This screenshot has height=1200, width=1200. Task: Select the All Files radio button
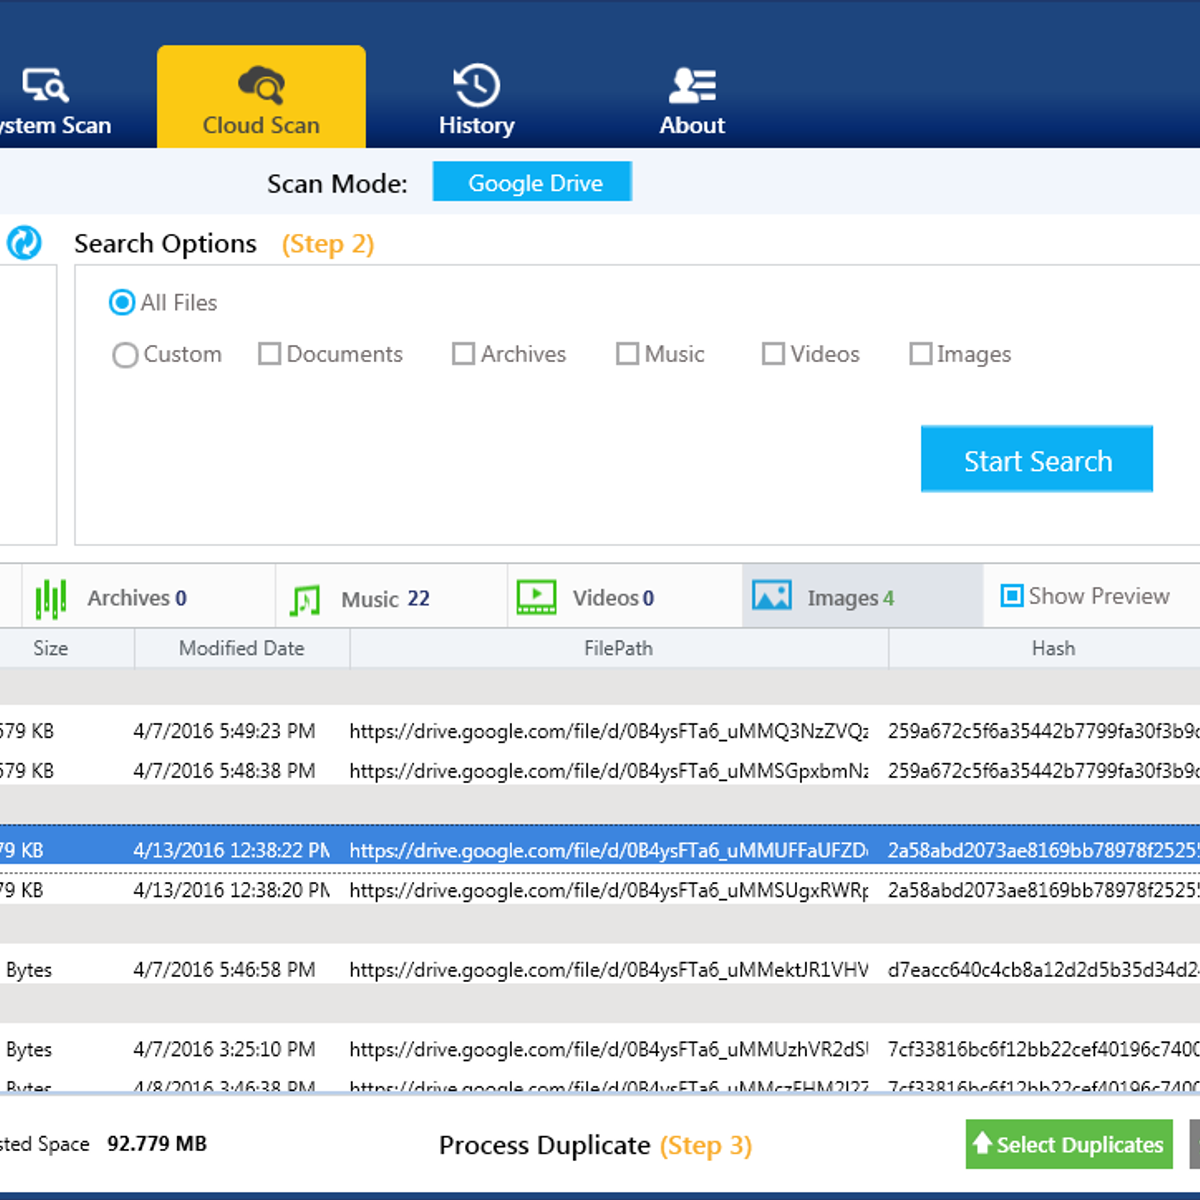click(x=122, y=303)
